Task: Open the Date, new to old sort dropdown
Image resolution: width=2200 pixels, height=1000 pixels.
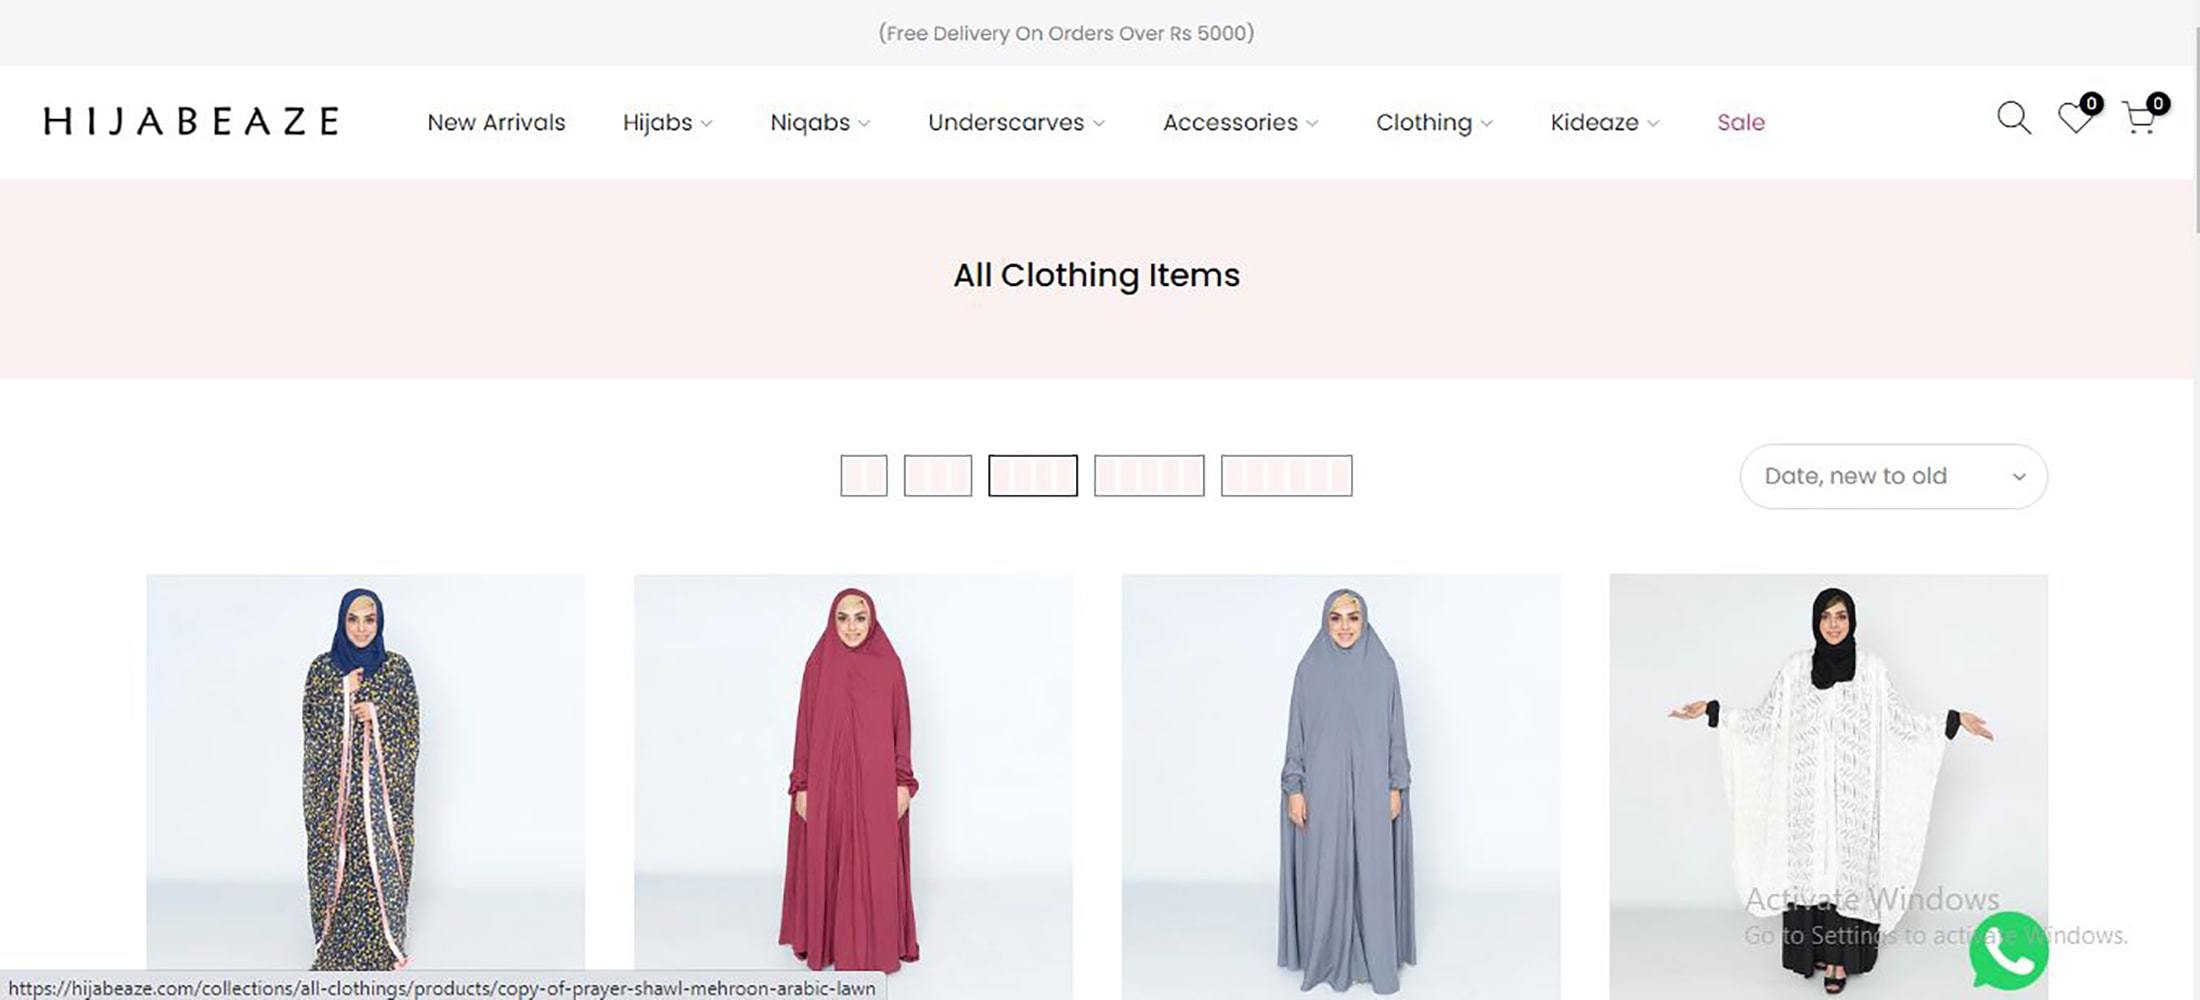Action: (1893, 476)
